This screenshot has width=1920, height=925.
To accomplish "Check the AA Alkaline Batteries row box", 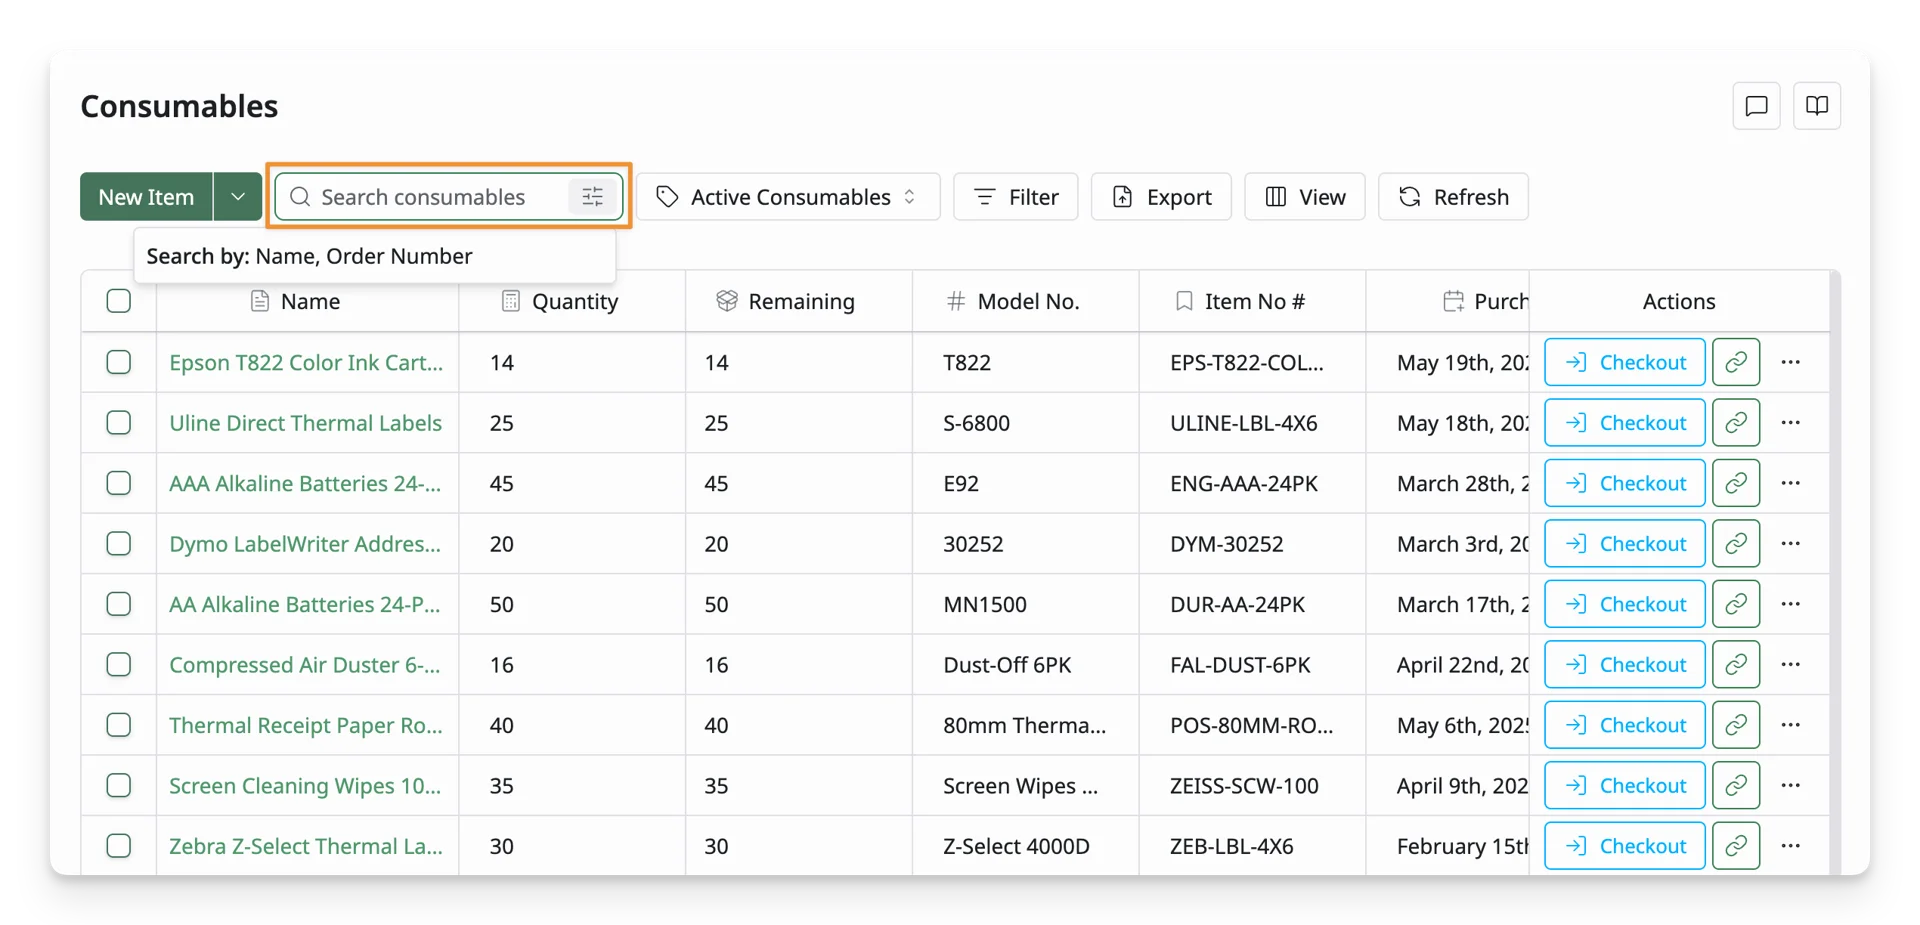I will click(x=119, y=604).
